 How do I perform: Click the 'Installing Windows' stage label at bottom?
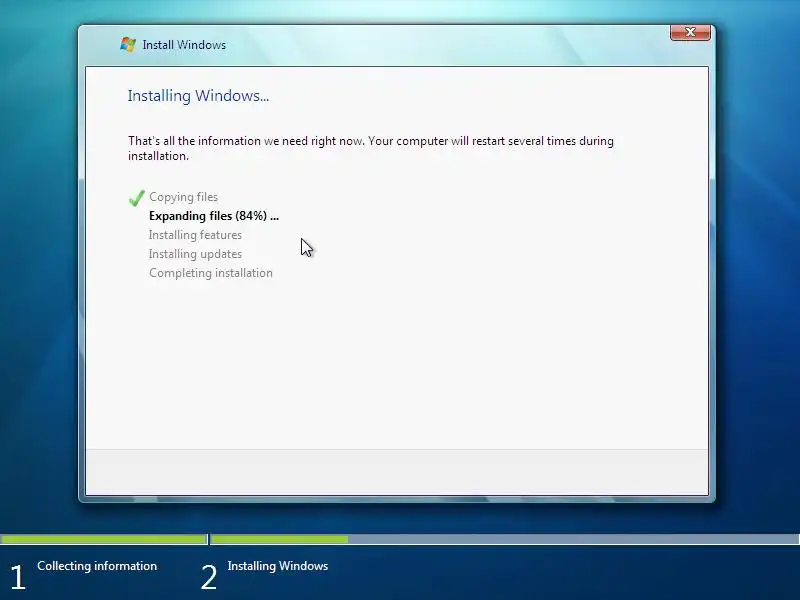(x=278, y=566)
